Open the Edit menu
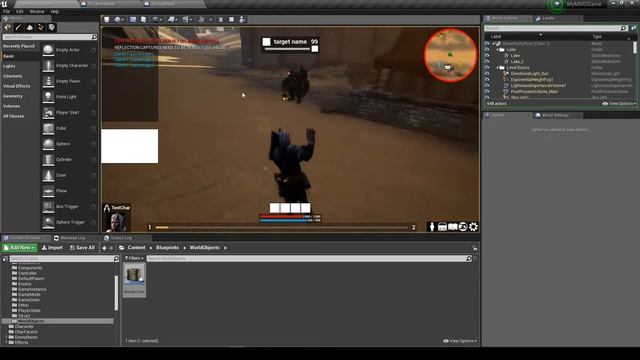The width and height of the screenshot is (640, 360). (20, 11)
